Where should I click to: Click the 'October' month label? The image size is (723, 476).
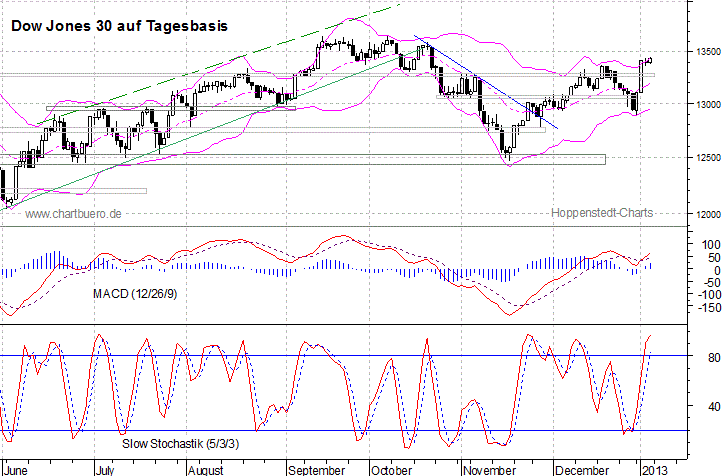(391, 470)
